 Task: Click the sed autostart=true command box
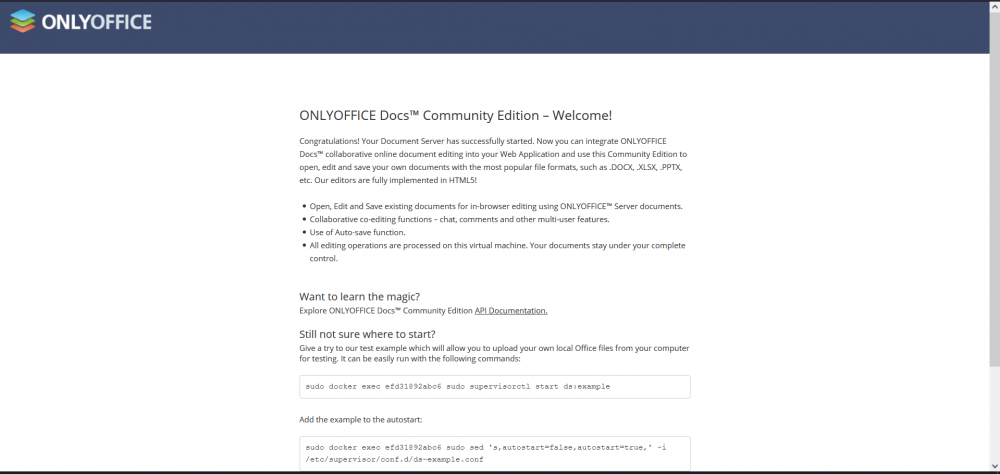tap(495, 453)
